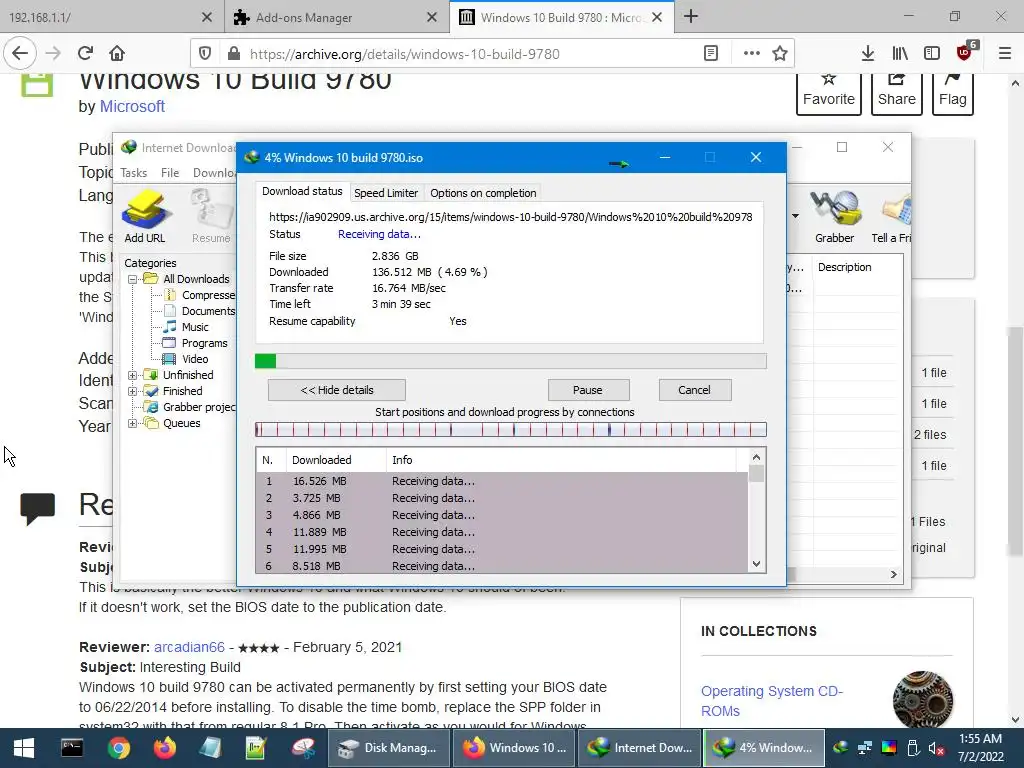
Task: Launch Chrome from the taskbar
Action: [118, 748]
